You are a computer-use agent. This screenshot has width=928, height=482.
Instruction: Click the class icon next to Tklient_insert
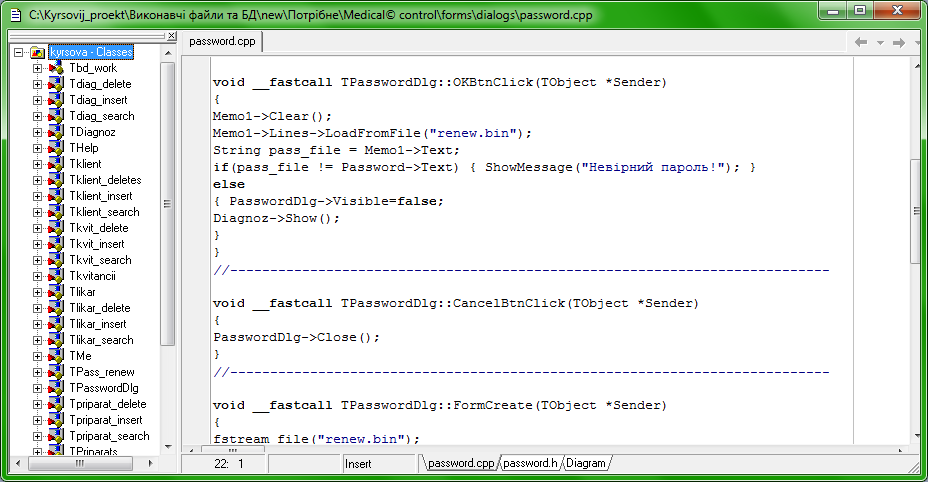tap(56, 196)
